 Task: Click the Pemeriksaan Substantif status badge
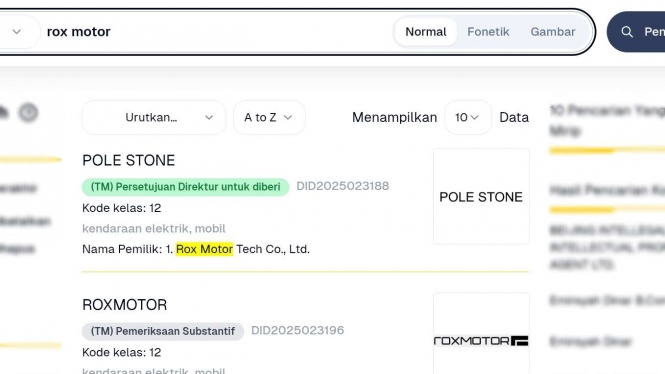163,331
